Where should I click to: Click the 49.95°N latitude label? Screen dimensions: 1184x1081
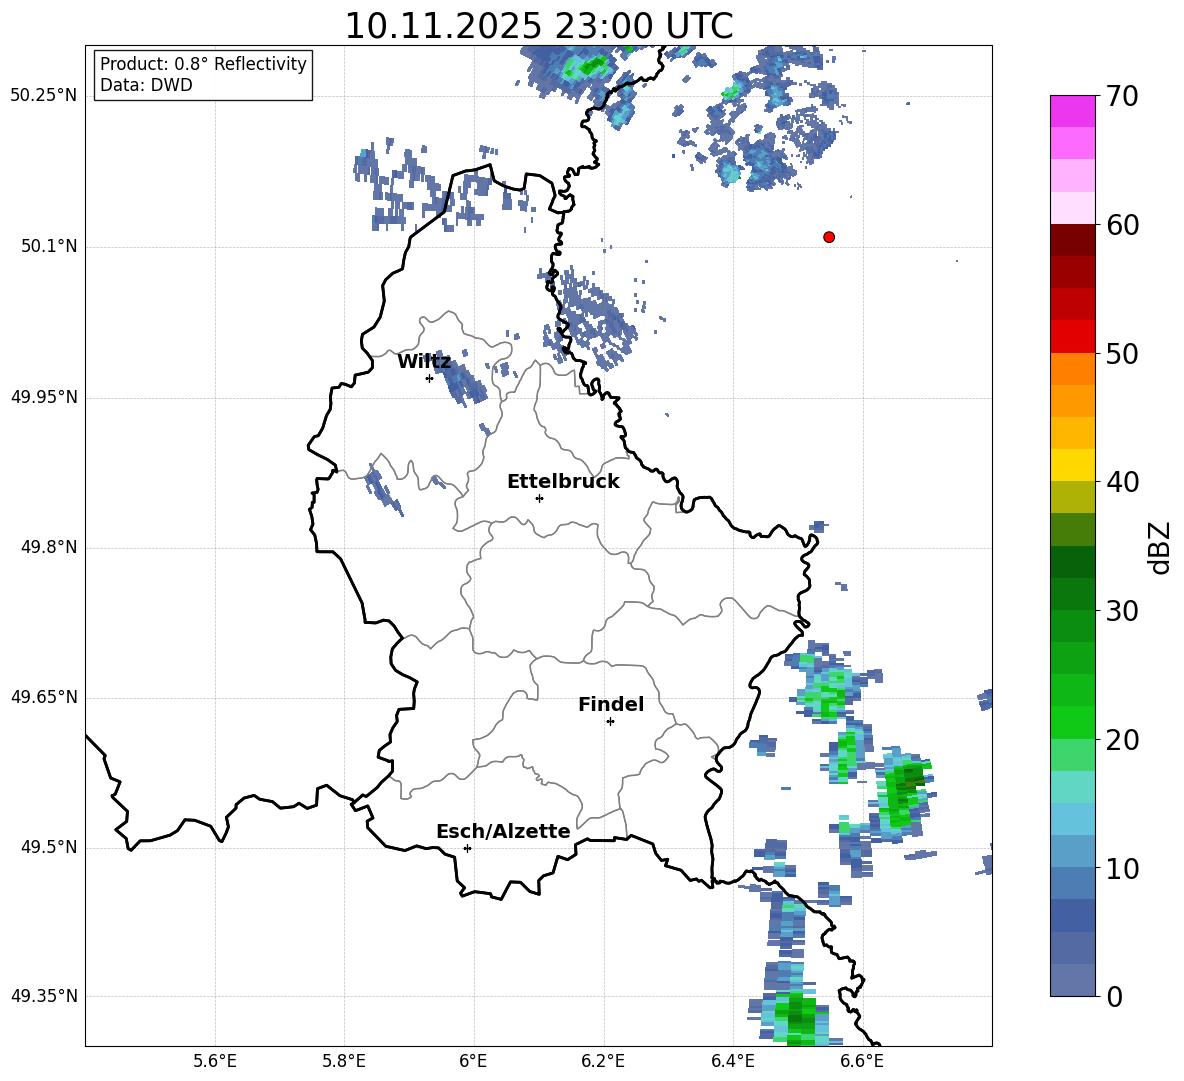pos(44,397)
